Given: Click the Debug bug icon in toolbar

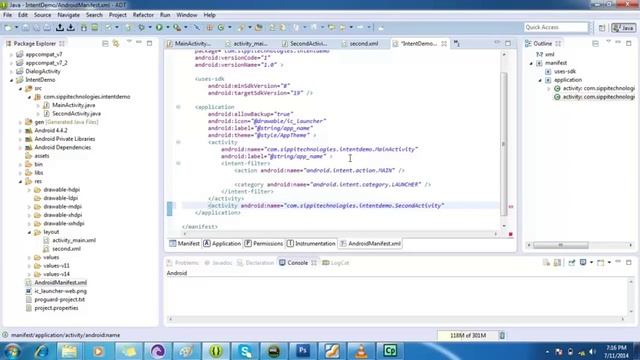Looking at the screenshot, I should (141, 27).
